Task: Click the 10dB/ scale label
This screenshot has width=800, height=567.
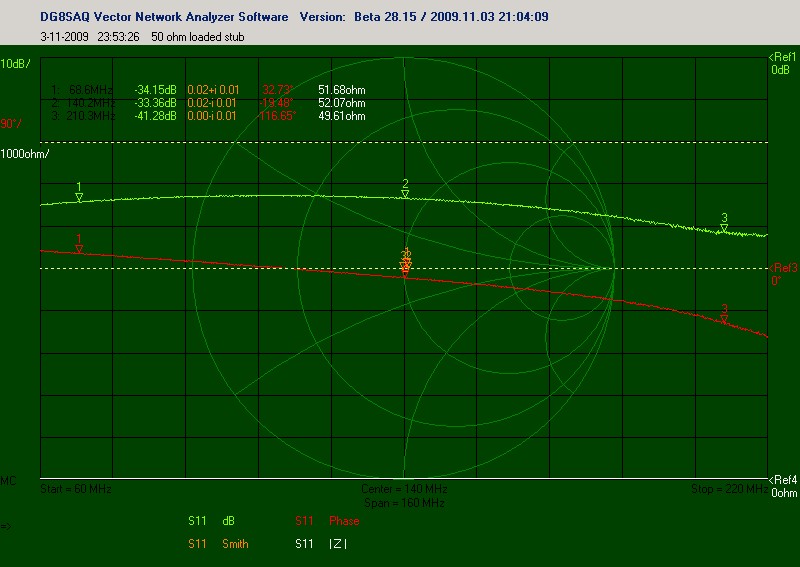Action: (15, 64)
